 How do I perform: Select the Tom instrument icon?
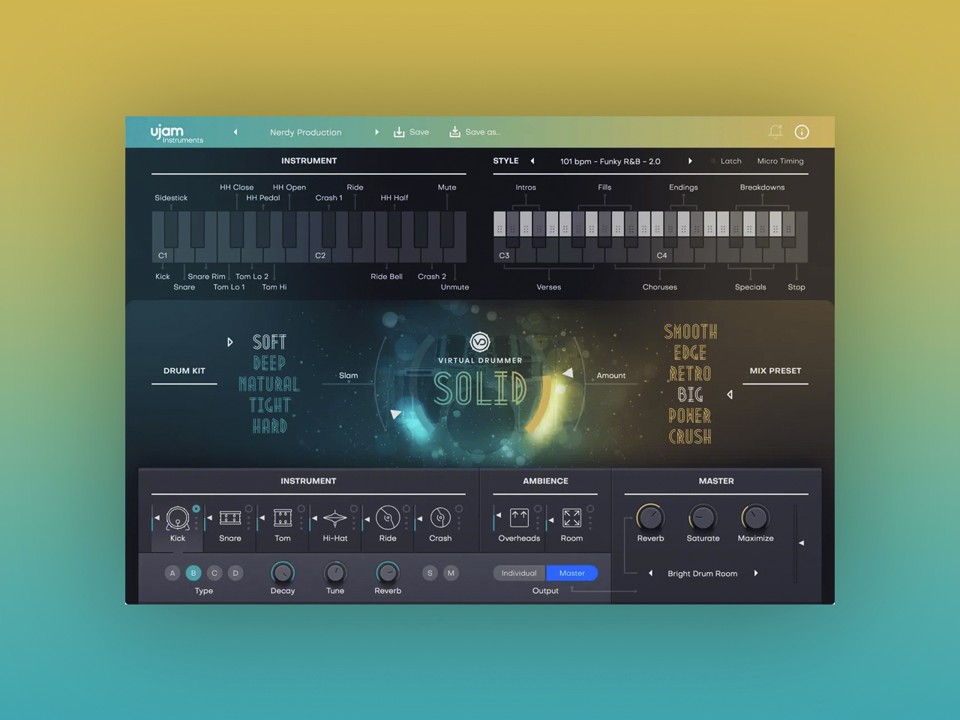pos(282,518)
